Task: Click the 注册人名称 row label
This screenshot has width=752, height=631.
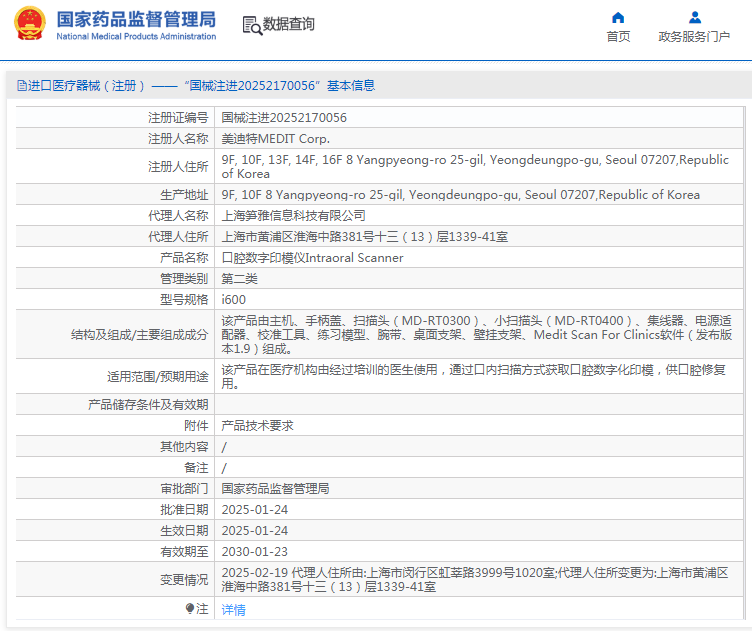Action: click(x=178, y=139)
